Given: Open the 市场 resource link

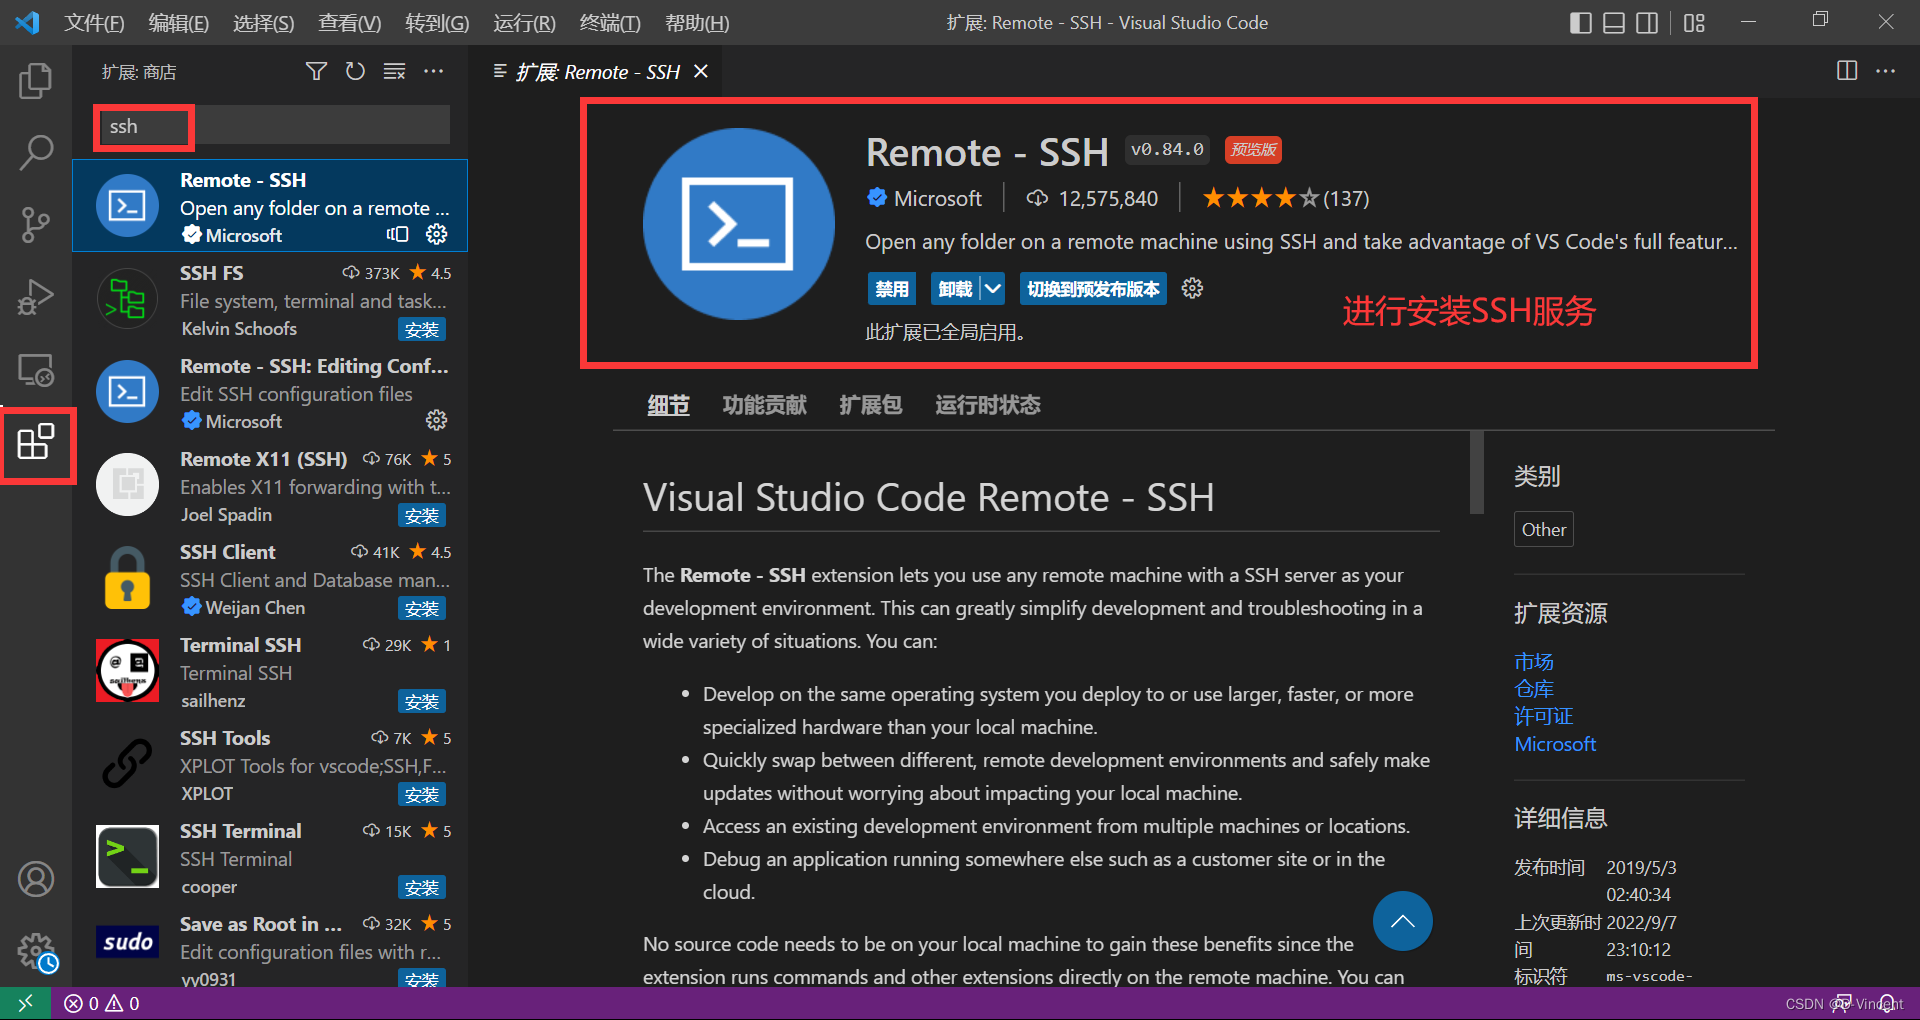Looking at the screenshot, I should (x=1534, y=662).
